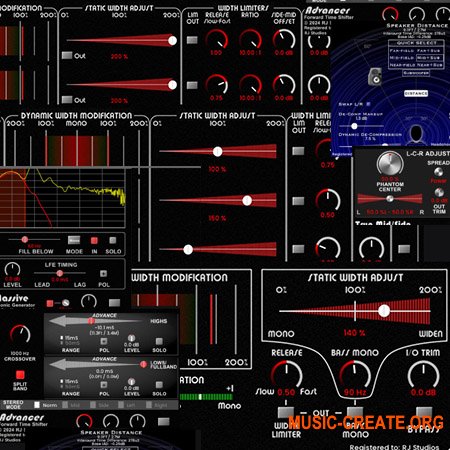Click the release knob beside the 150% slider
This screenshot has width=450, height=450.
pyautogui.click(x=328, y=201)
